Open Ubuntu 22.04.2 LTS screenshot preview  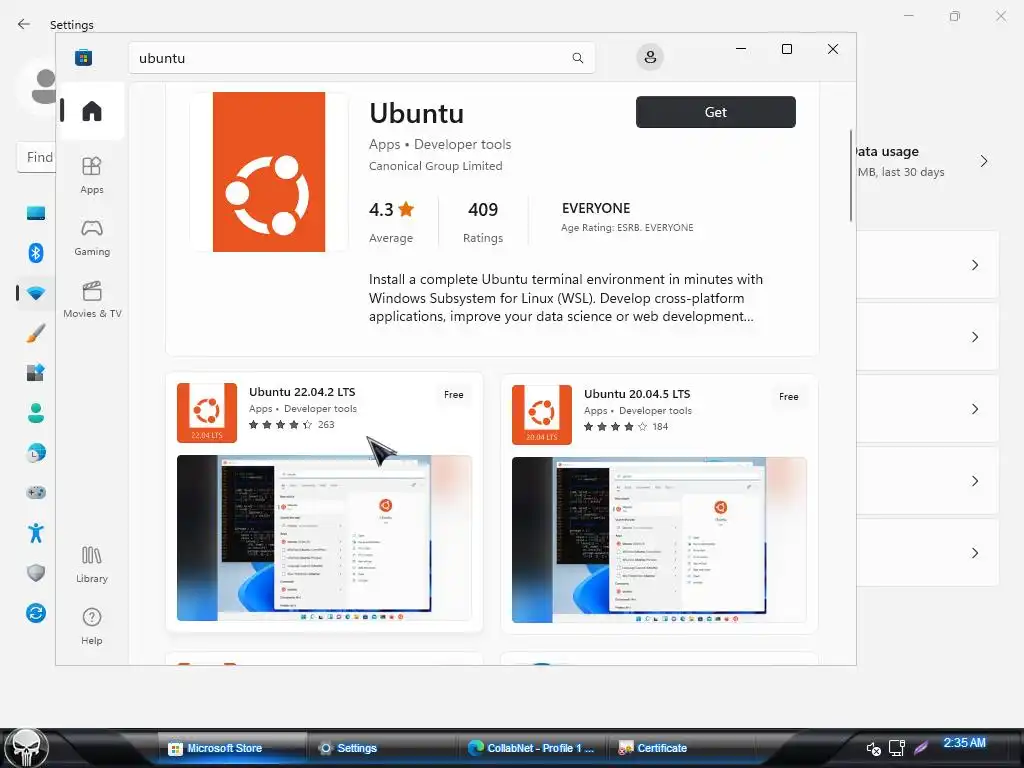pyautogui.click(x=324, y=538)
